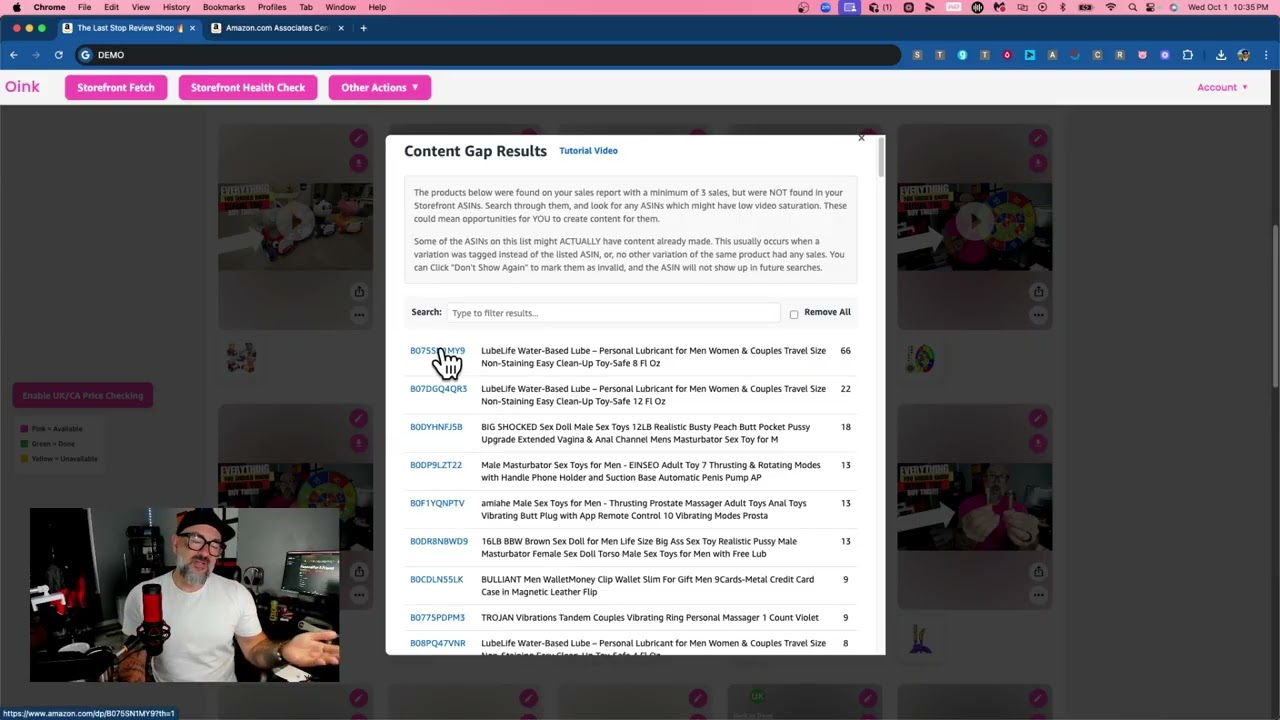Click the Oink logo
1280x720 pixels.
pos(22,87)
